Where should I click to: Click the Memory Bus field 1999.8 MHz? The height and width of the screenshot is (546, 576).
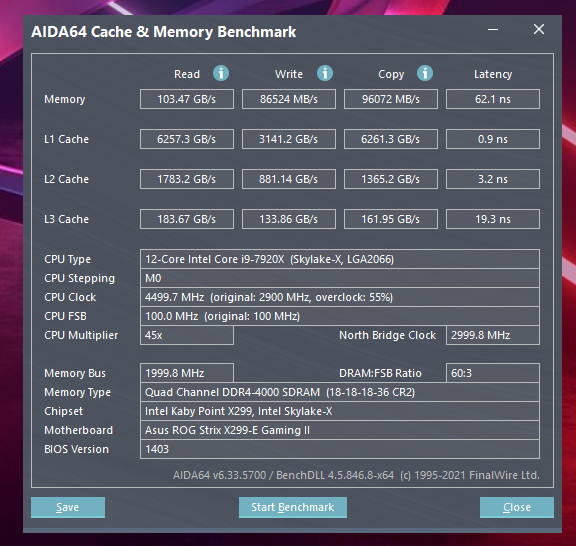pos(187,373)
